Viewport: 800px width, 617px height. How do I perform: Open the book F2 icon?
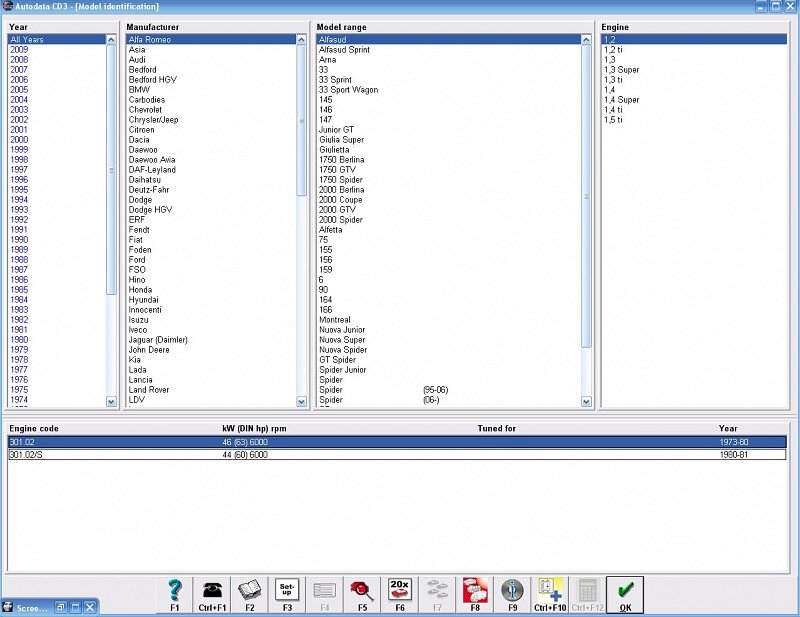point(249,595)
